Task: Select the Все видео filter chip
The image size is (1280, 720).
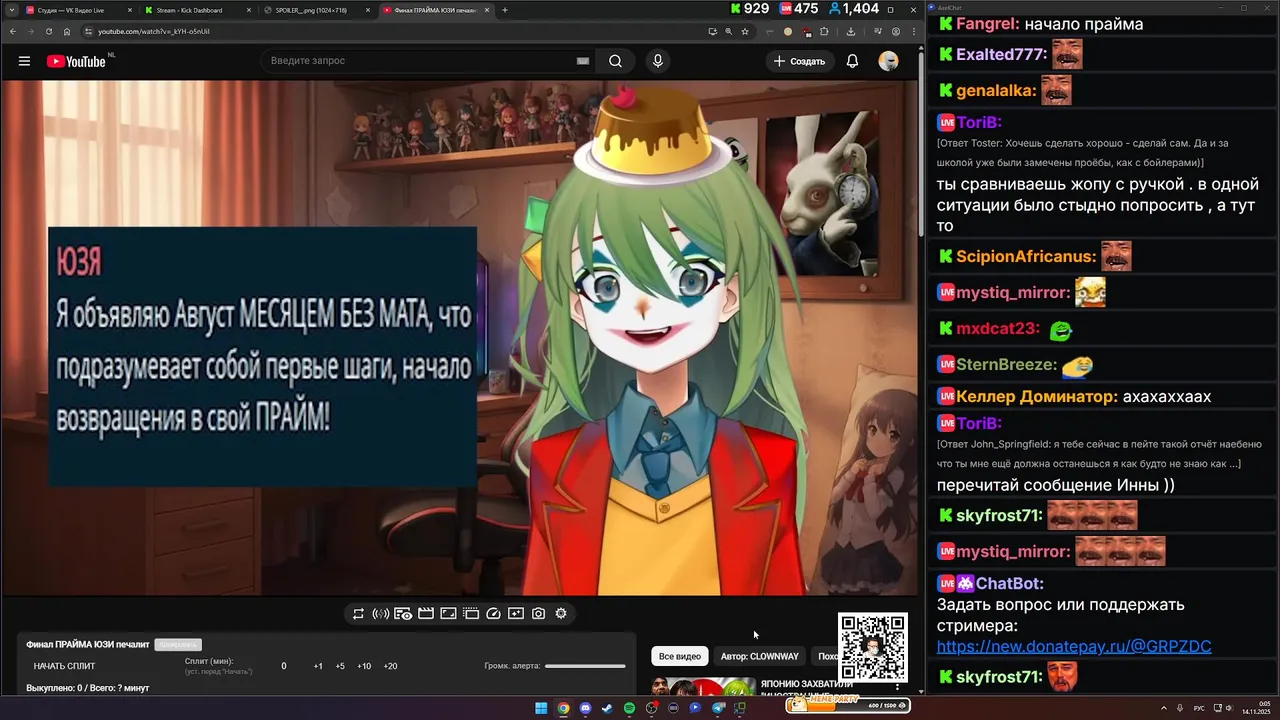Action: 680,656
